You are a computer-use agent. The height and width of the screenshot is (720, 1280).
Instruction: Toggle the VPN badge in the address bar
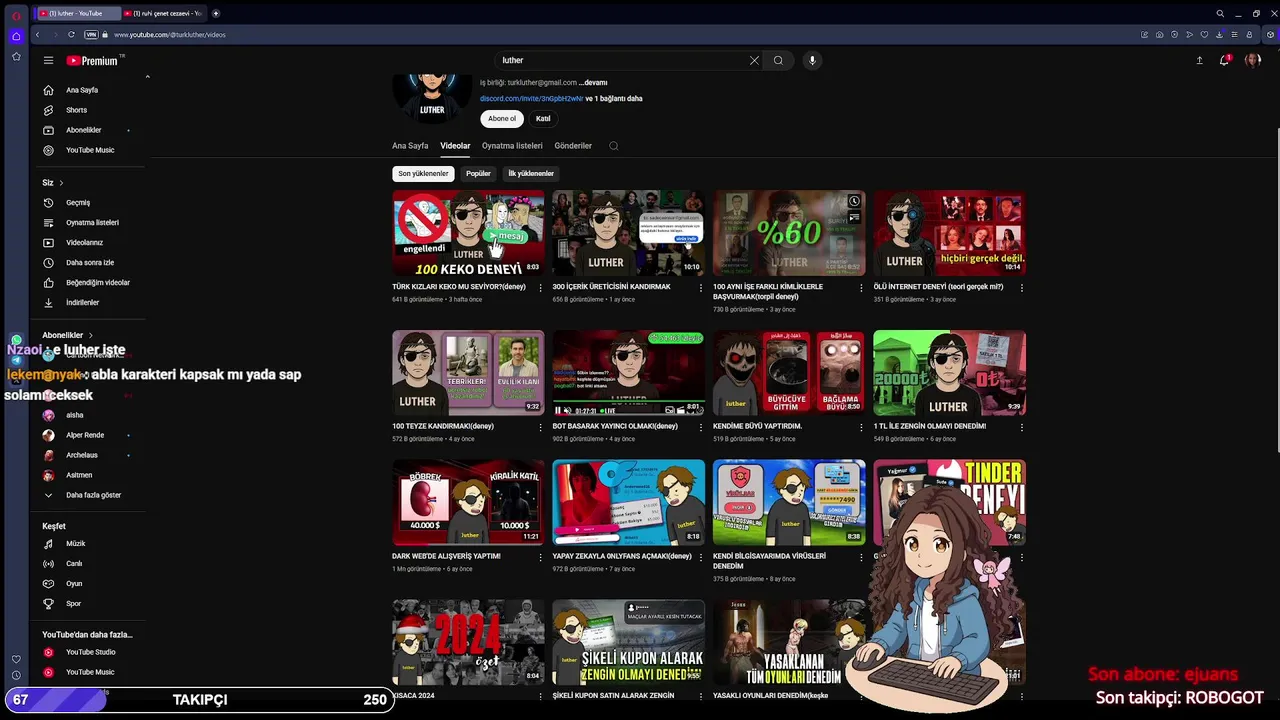point(91,35)
